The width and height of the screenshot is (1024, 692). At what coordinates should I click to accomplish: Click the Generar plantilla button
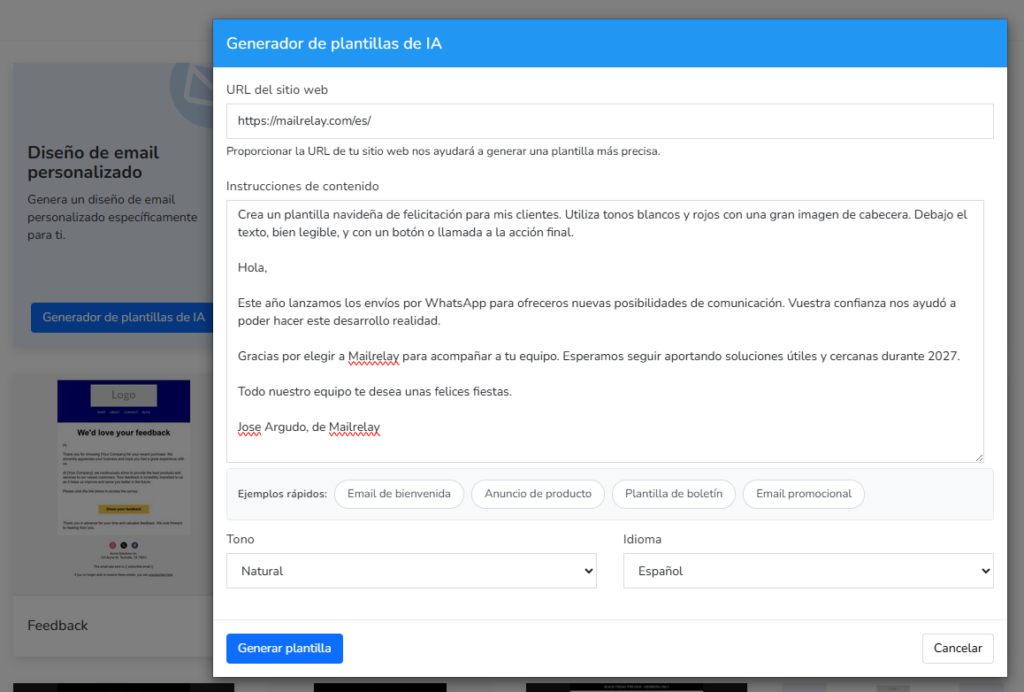[284, 648]
